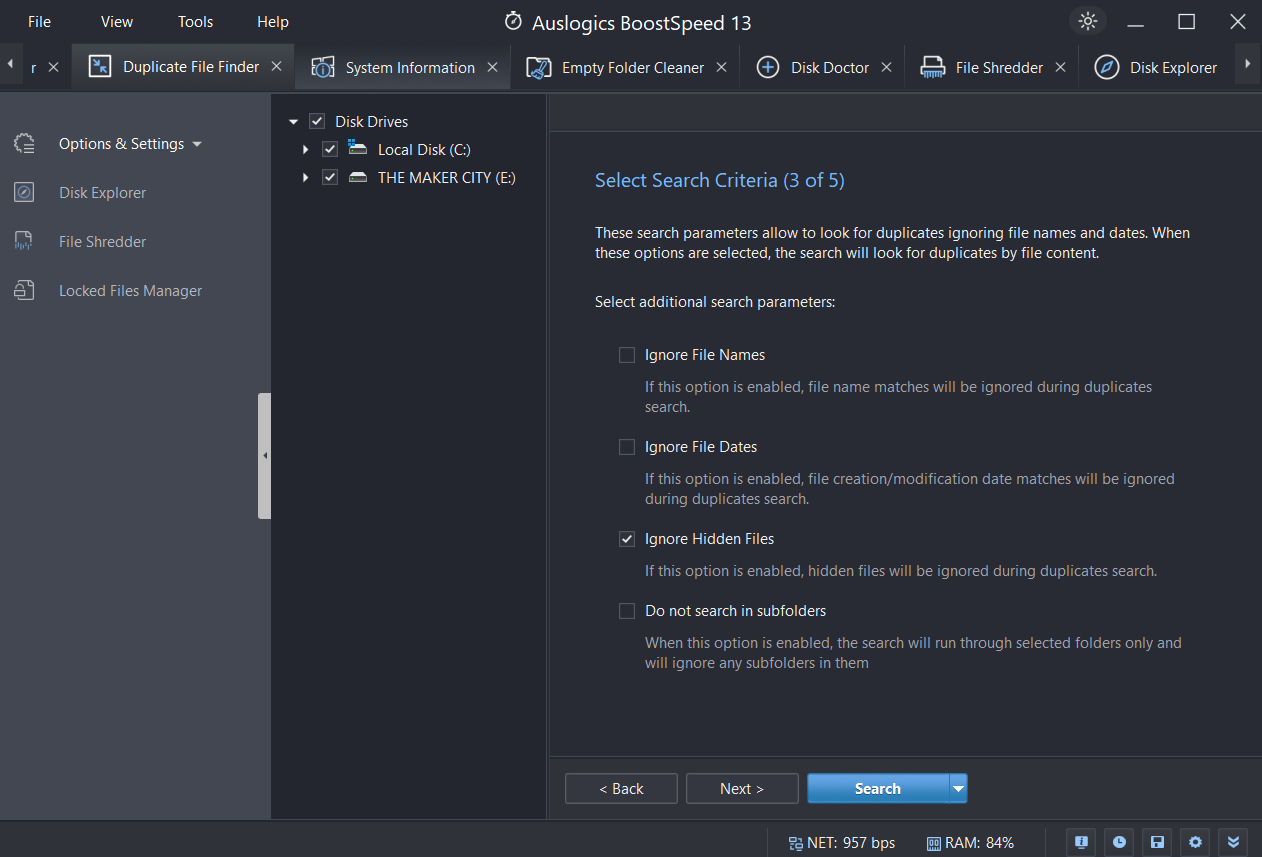This screenshot has width=1262, height=857.
Task: Tick the Do not search in subfolders checkbox
Action: coord(627,611)
